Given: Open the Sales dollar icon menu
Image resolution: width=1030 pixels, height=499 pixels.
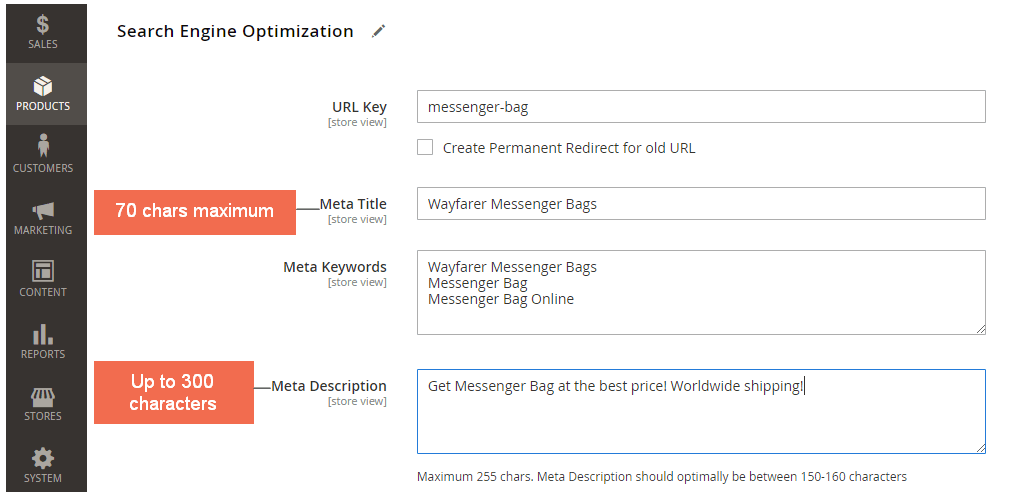Looking at the screenshot, I should tap(43, 24).
